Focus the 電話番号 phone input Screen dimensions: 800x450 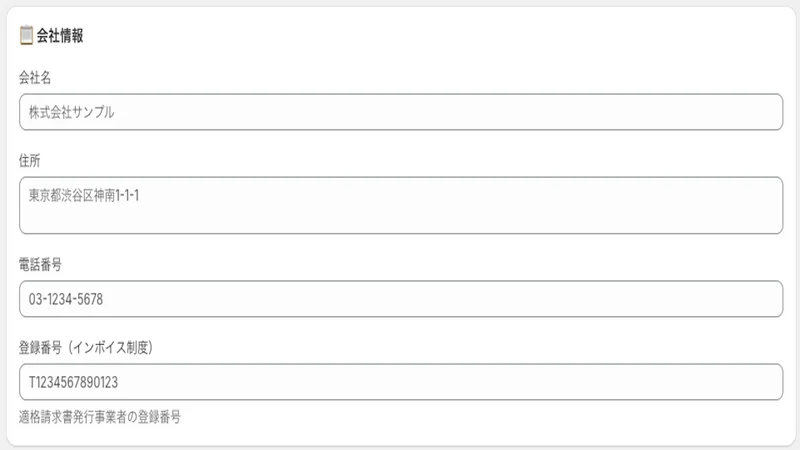[x=401, y=298]
